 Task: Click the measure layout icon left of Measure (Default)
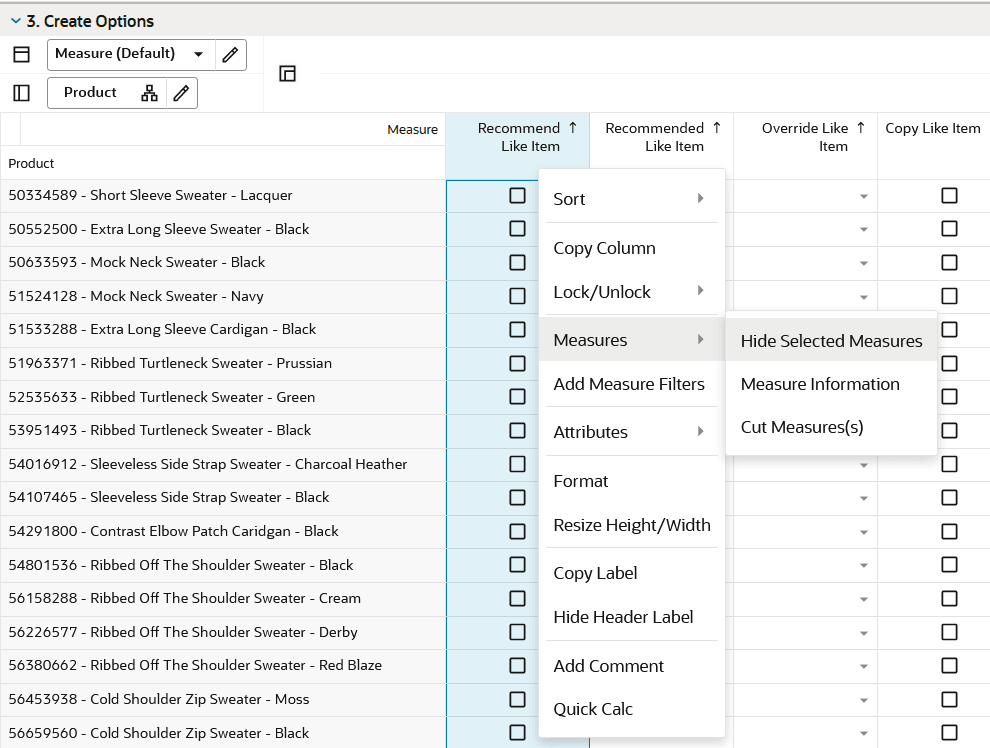21,54
